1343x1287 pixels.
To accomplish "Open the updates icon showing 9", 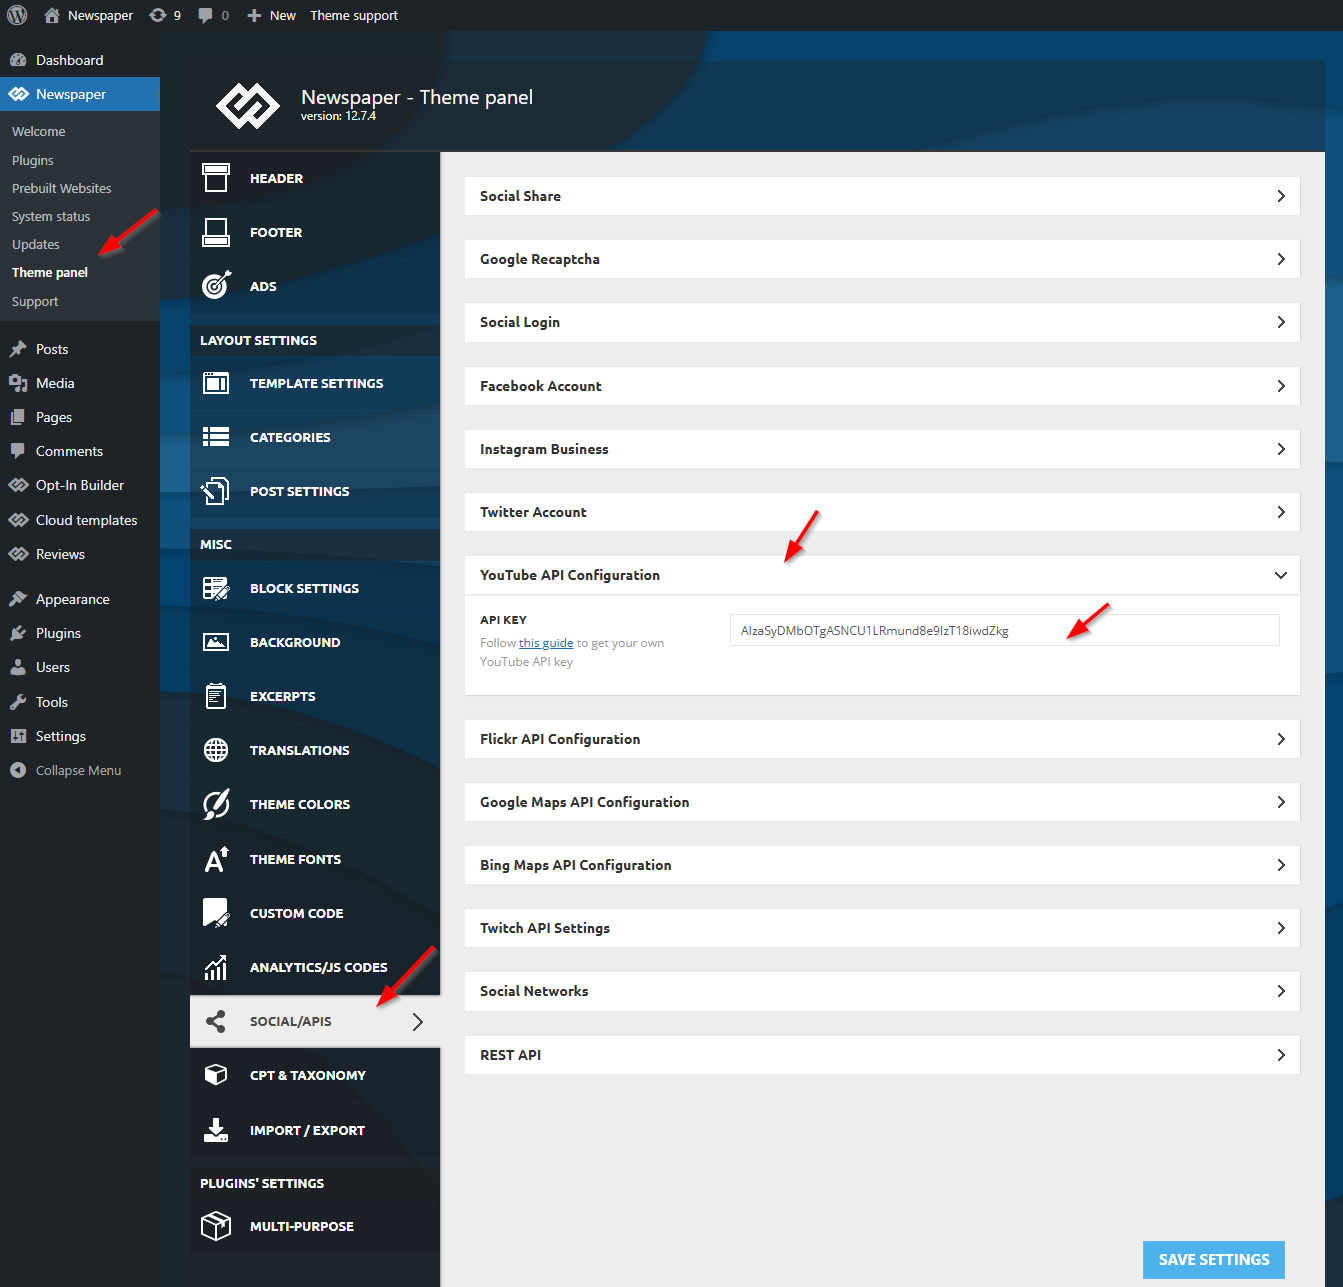I will (165, 15).
